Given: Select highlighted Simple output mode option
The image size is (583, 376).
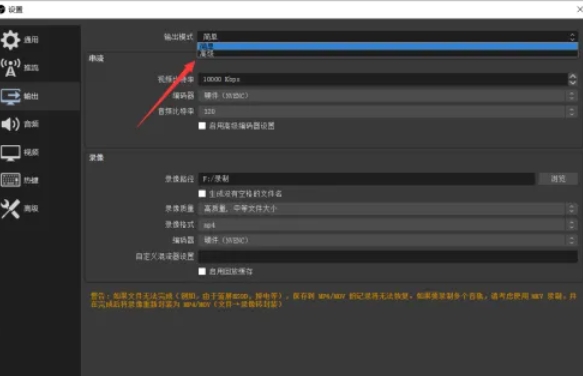Looking at the screenshot, I should tap(387, 46).
